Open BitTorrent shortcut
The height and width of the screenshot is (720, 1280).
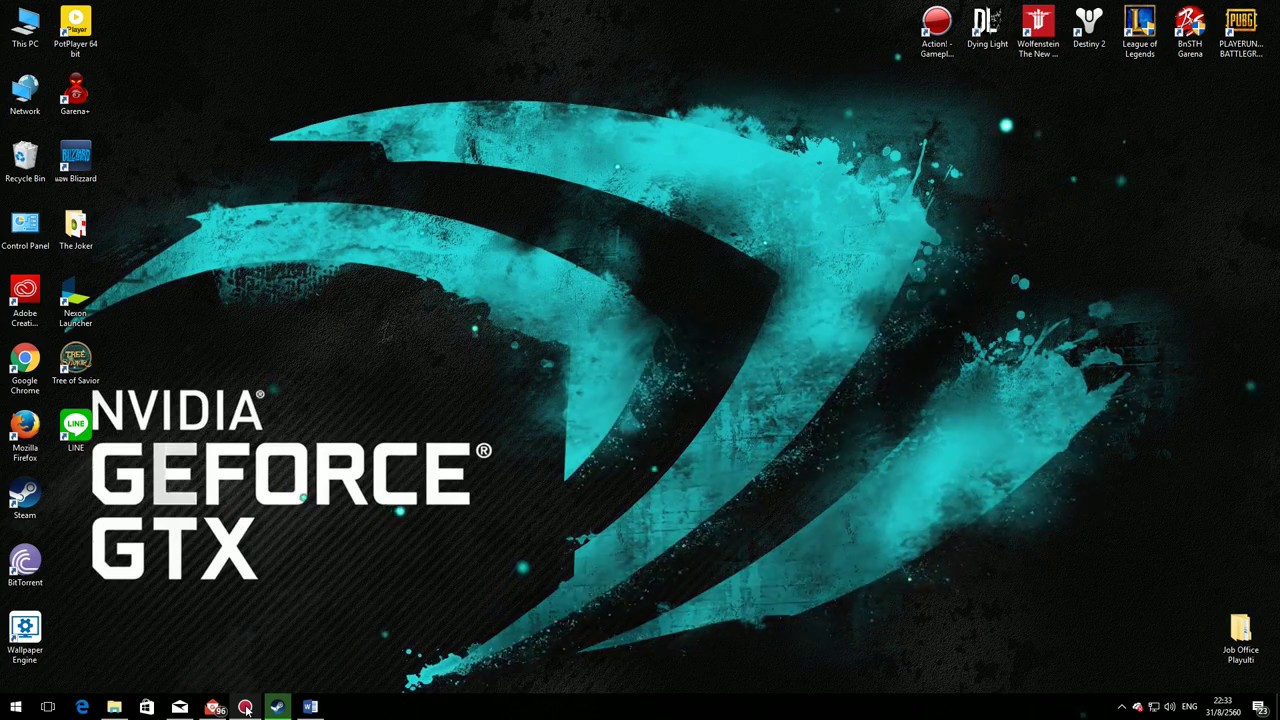[x=25, y=566]
